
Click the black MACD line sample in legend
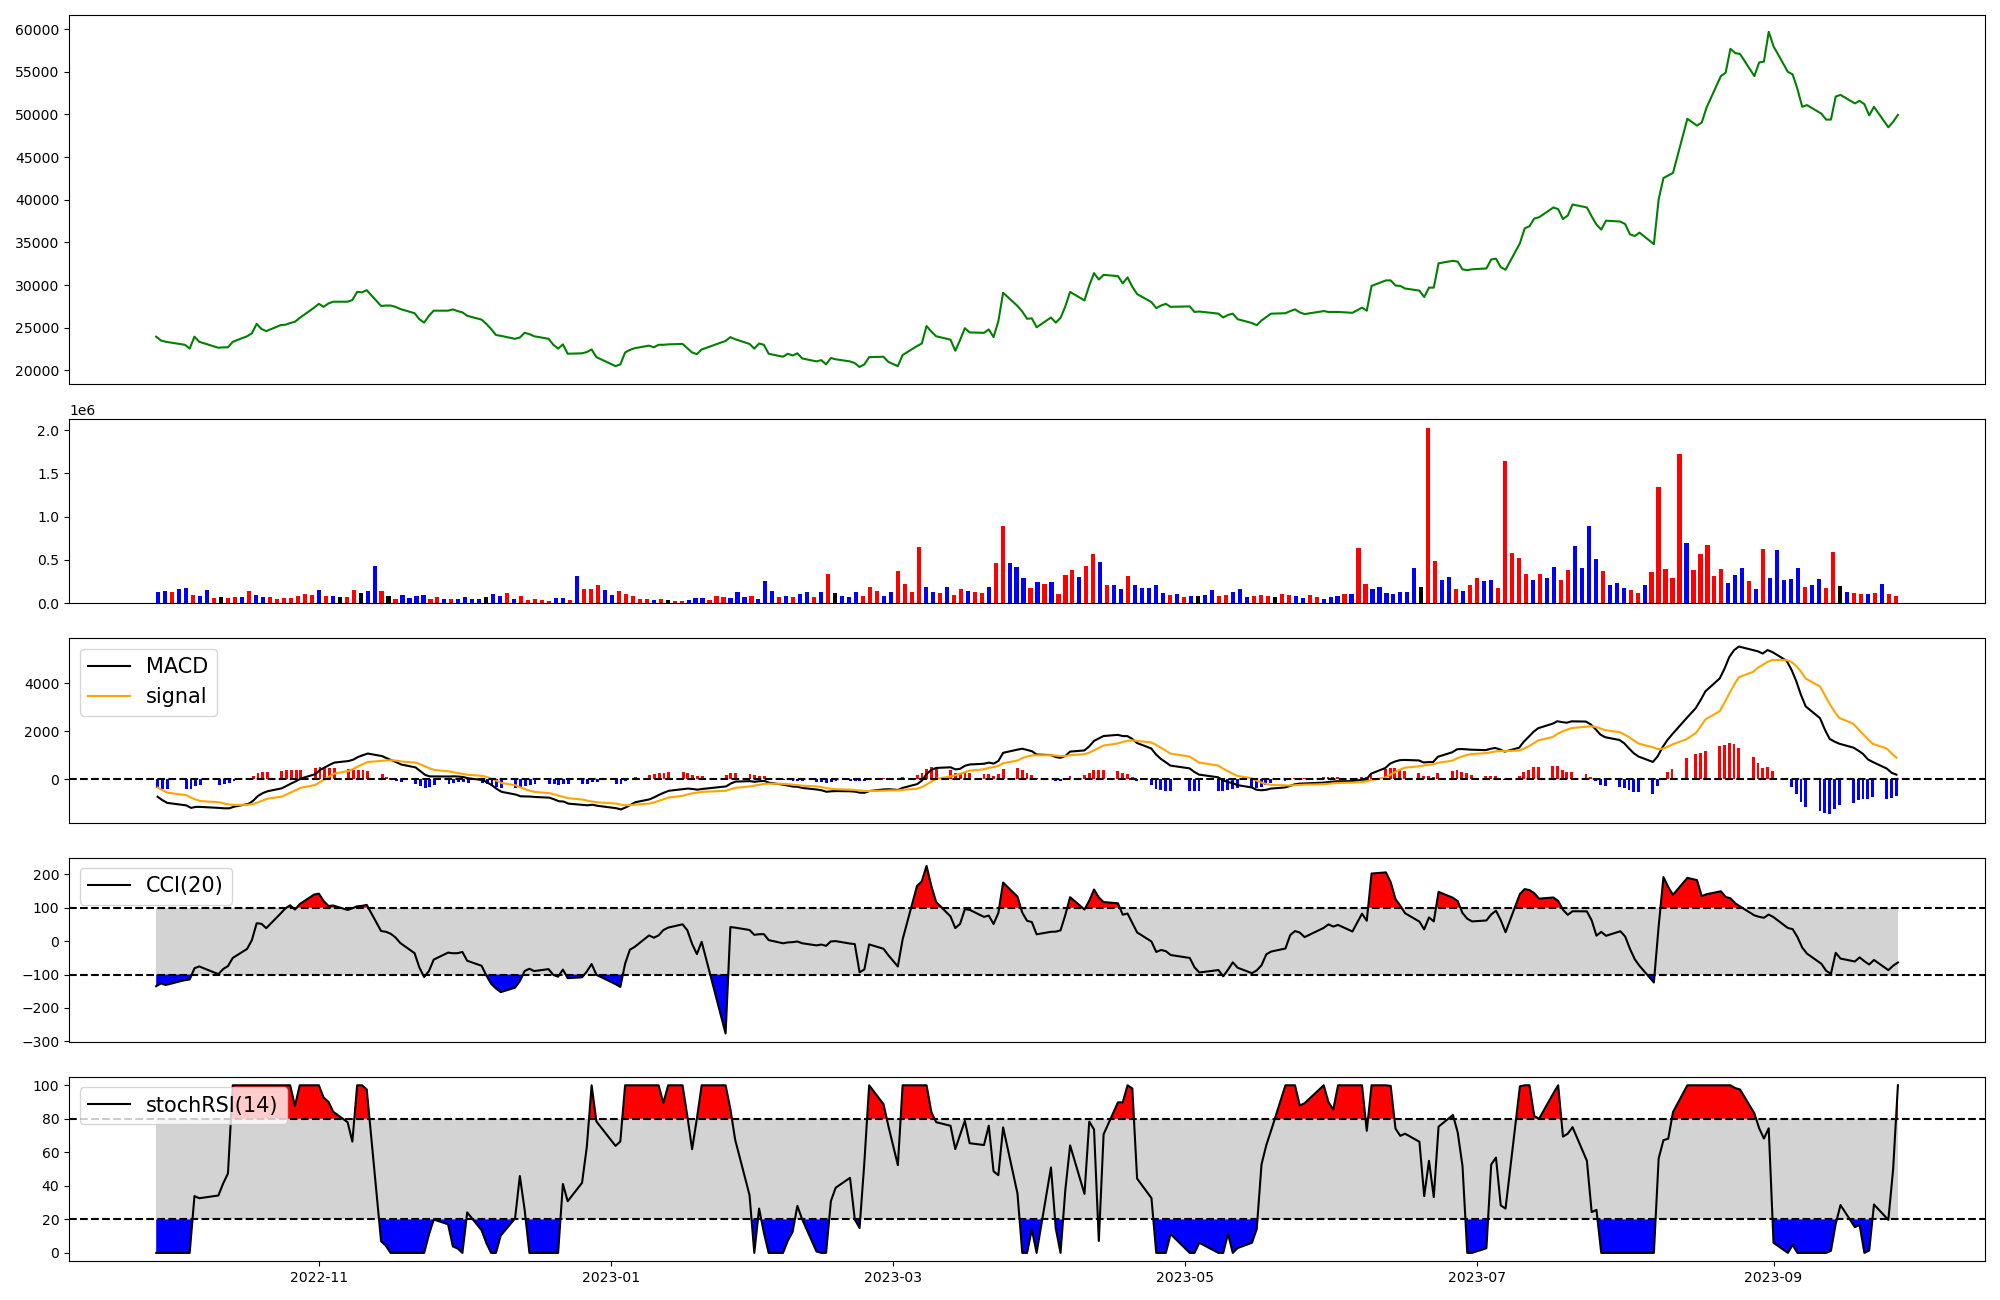pos(109,666)
